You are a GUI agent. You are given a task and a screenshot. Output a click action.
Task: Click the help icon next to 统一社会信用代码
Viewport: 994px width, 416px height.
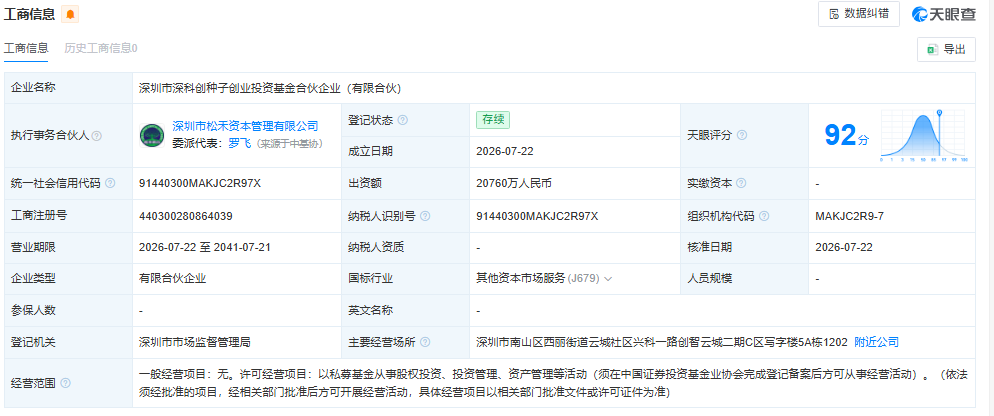[110, 183]
